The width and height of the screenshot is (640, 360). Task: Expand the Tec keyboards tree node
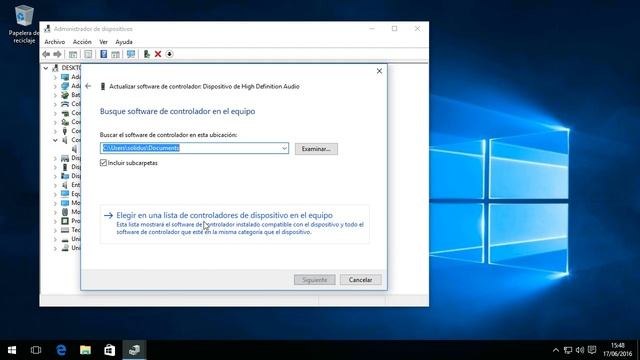(55, 230)
